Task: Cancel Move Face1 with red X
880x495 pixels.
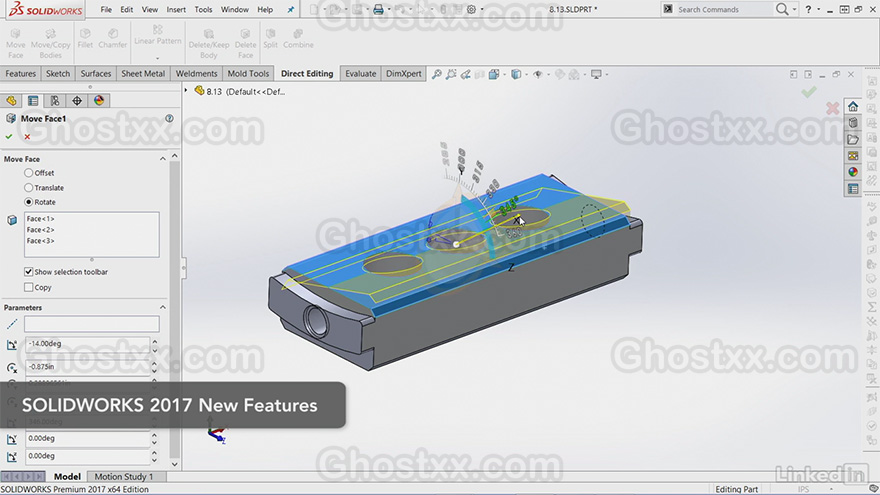Action: (x=27, y=136)
